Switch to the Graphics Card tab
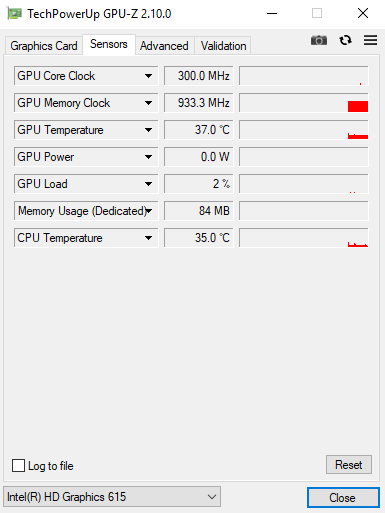This screenshot has height=513, width=385. 44,46
